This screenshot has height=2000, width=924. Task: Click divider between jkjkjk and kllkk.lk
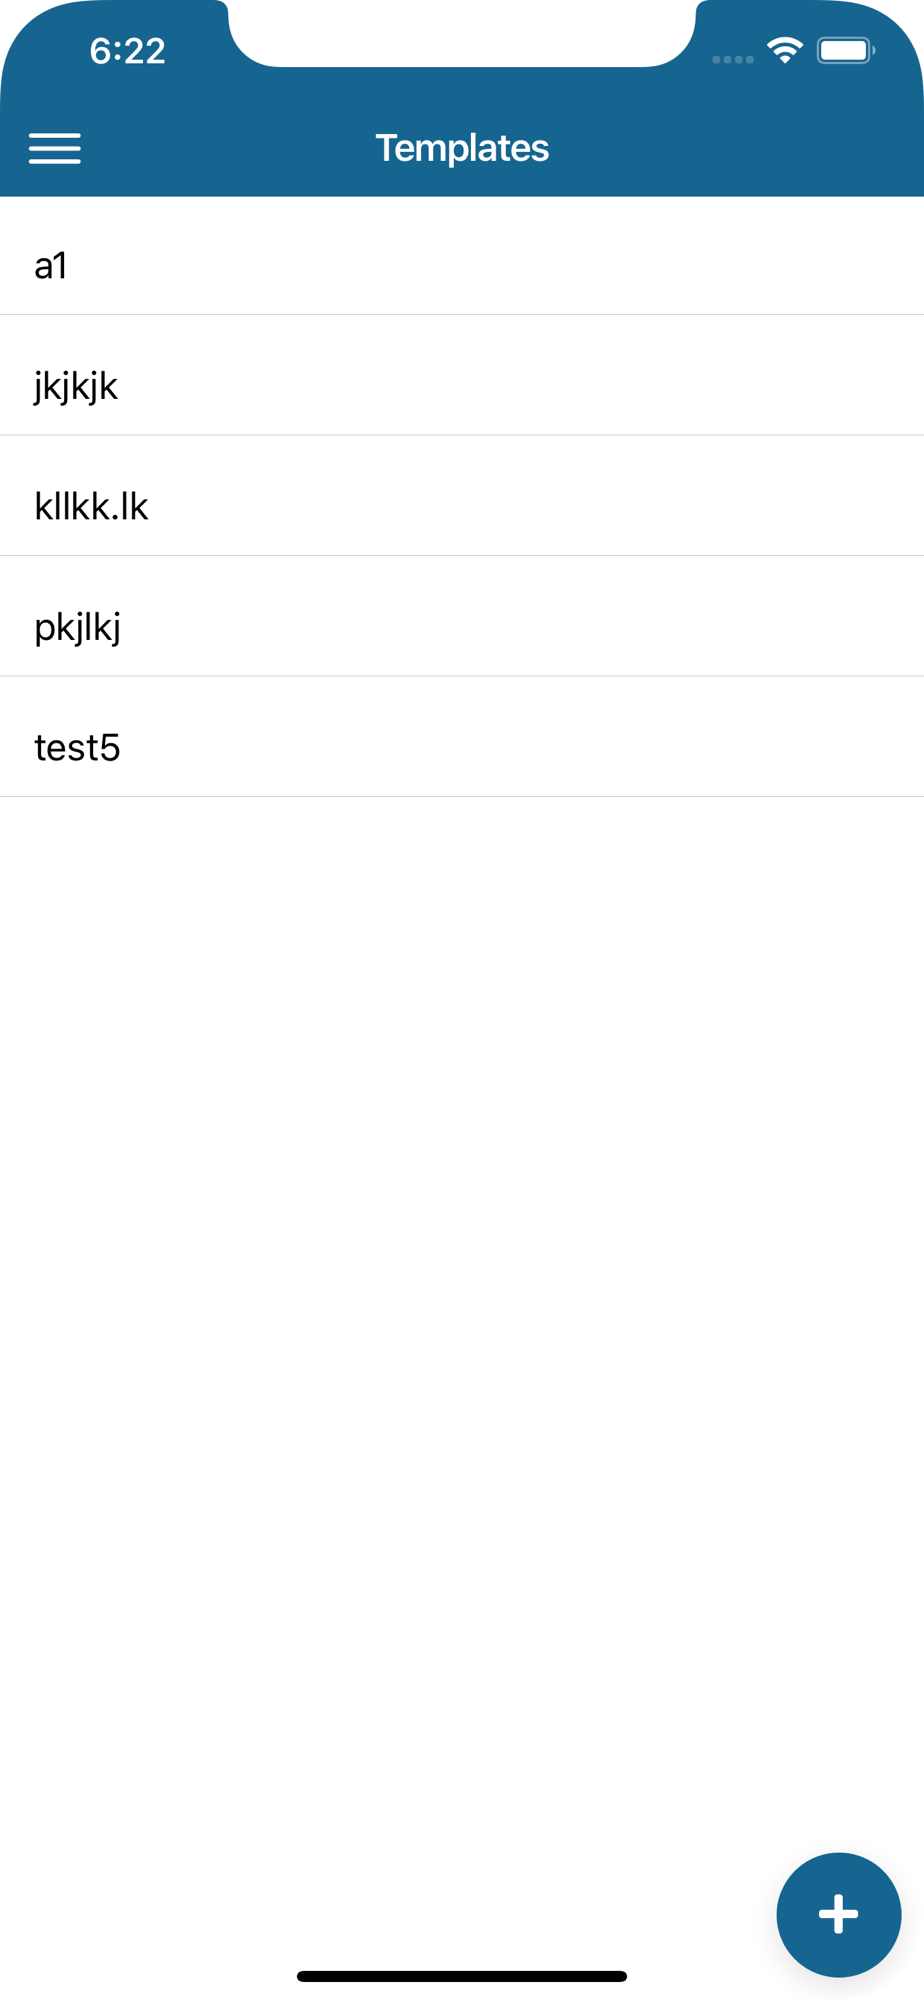(462, 434)
